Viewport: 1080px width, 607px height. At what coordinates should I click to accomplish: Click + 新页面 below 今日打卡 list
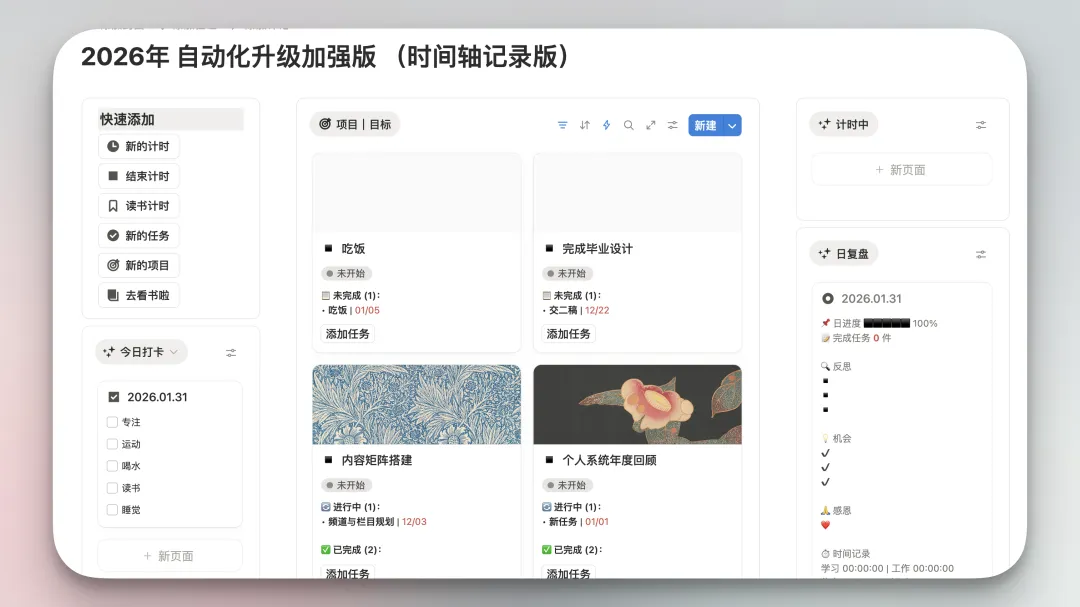coord(169,555)
